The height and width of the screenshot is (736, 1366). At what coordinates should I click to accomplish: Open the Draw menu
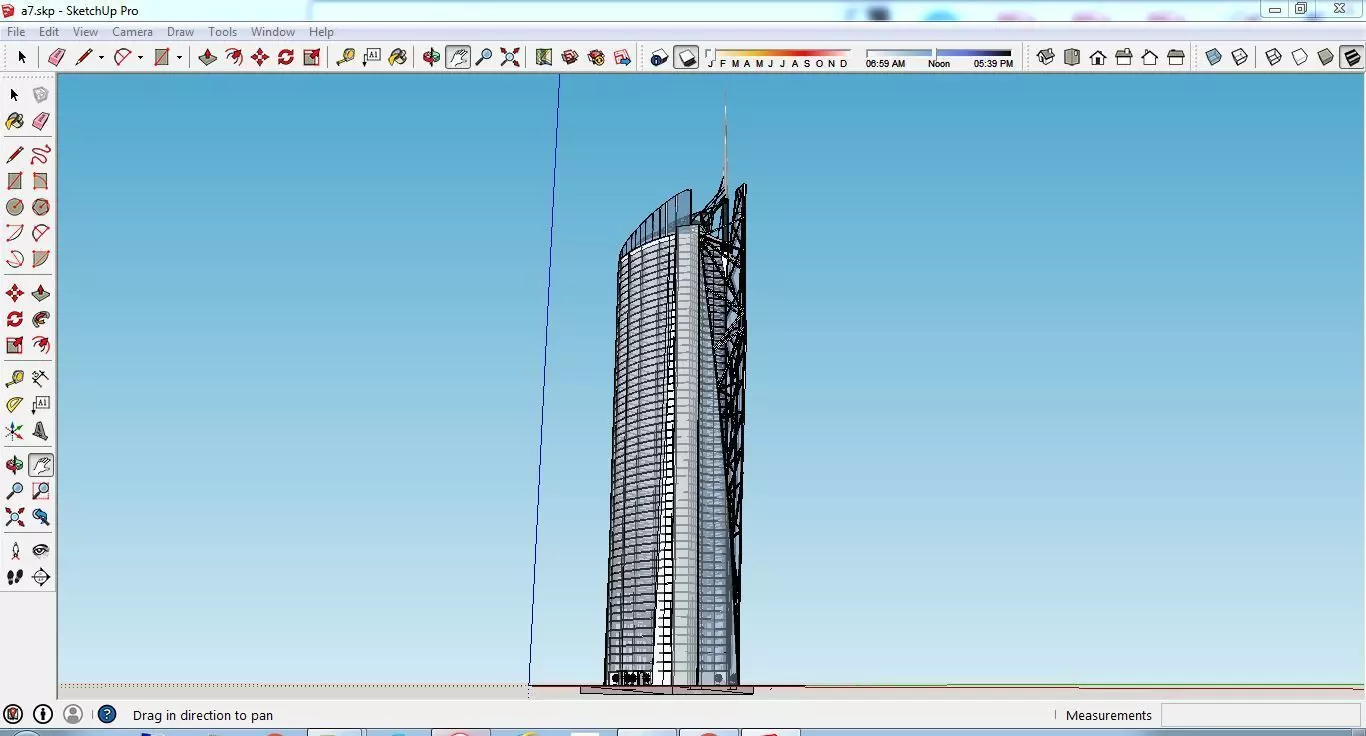pyautogui.click(x=180, y=32)
